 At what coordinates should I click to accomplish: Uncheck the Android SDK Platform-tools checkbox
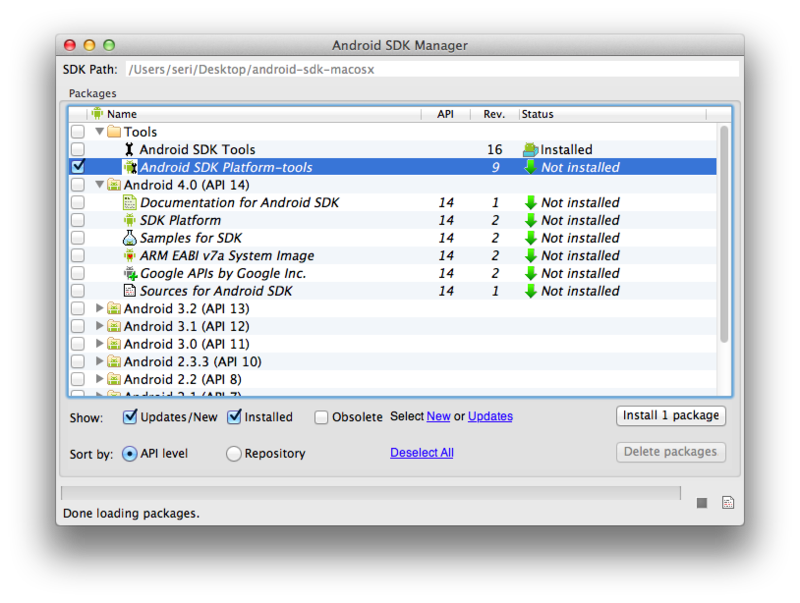pos(78,166)
